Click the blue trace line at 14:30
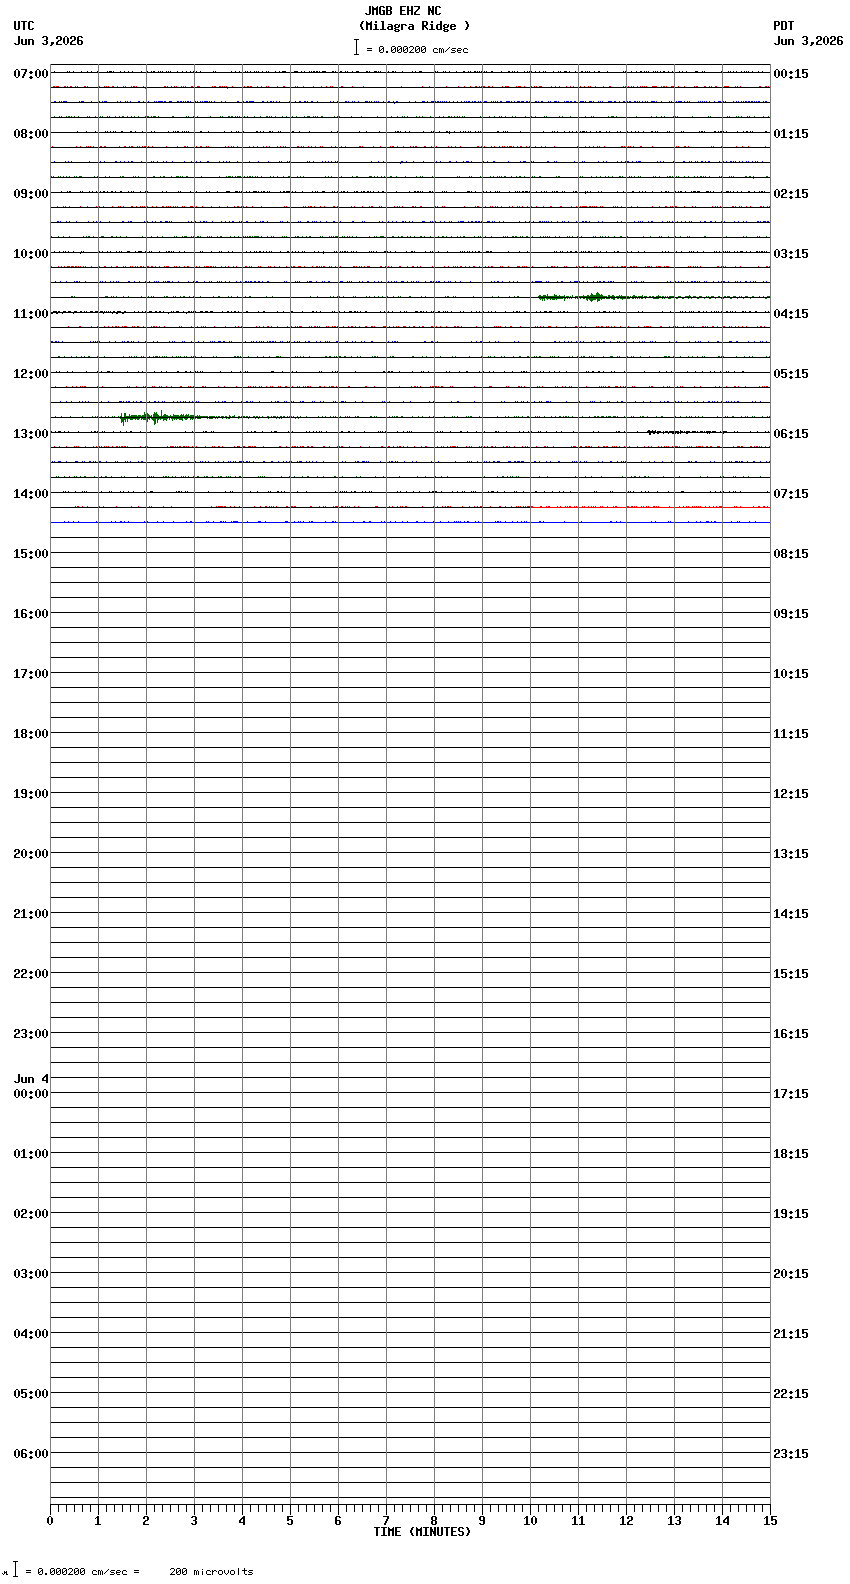 click(x=410, y=522)
